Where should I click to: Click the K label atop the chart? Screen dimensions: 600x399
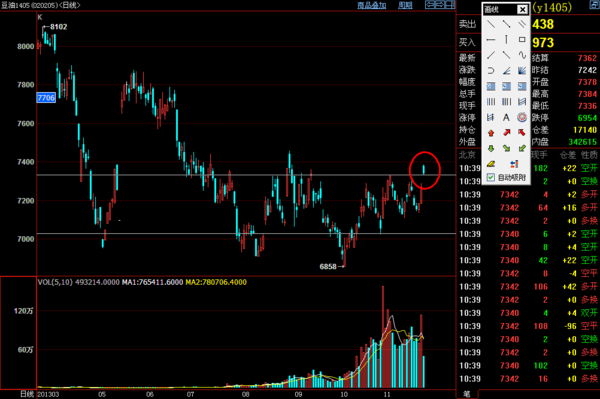pos(40,17)
